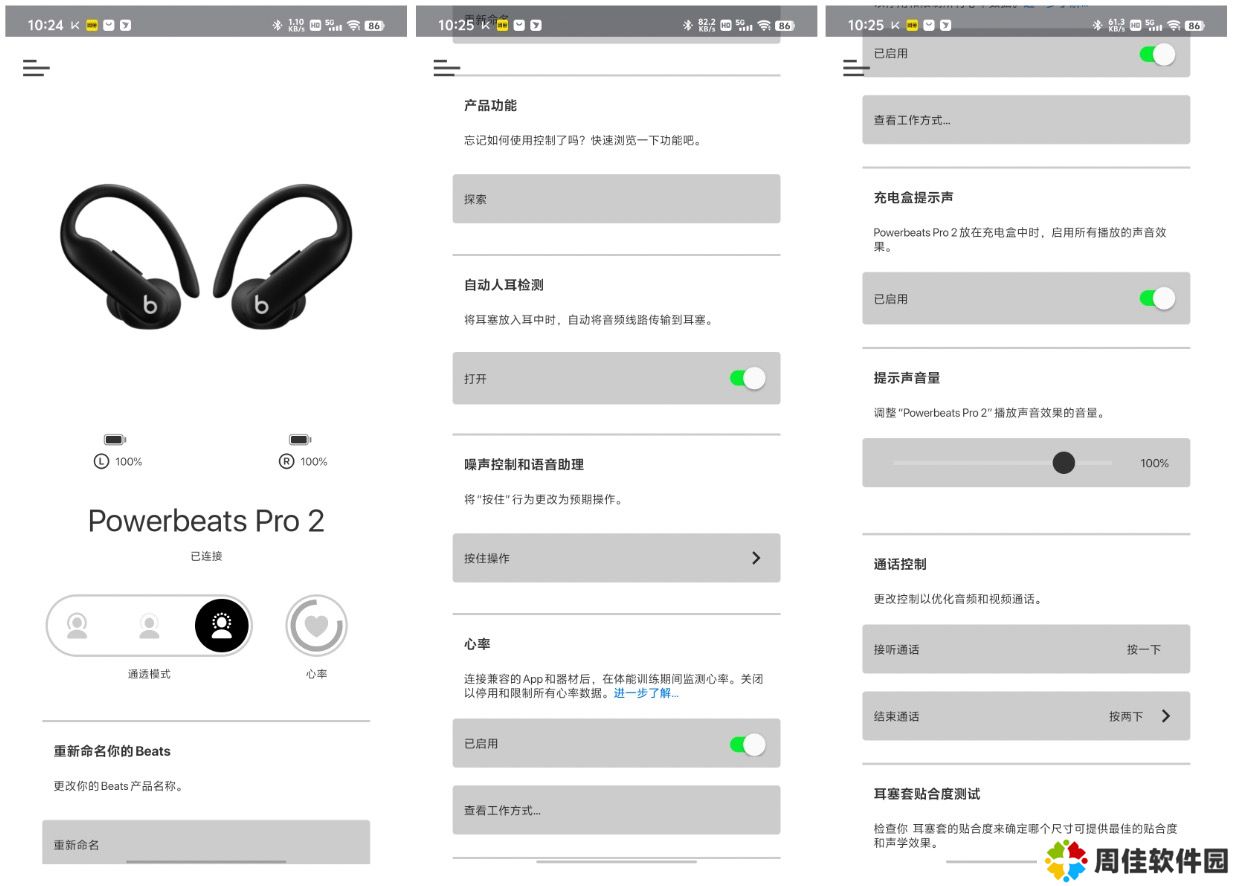Image resolution: width=1237 pixels, height=886 pixels.
Task: Tap the 重新命名 button
Action: coord(206,842)
